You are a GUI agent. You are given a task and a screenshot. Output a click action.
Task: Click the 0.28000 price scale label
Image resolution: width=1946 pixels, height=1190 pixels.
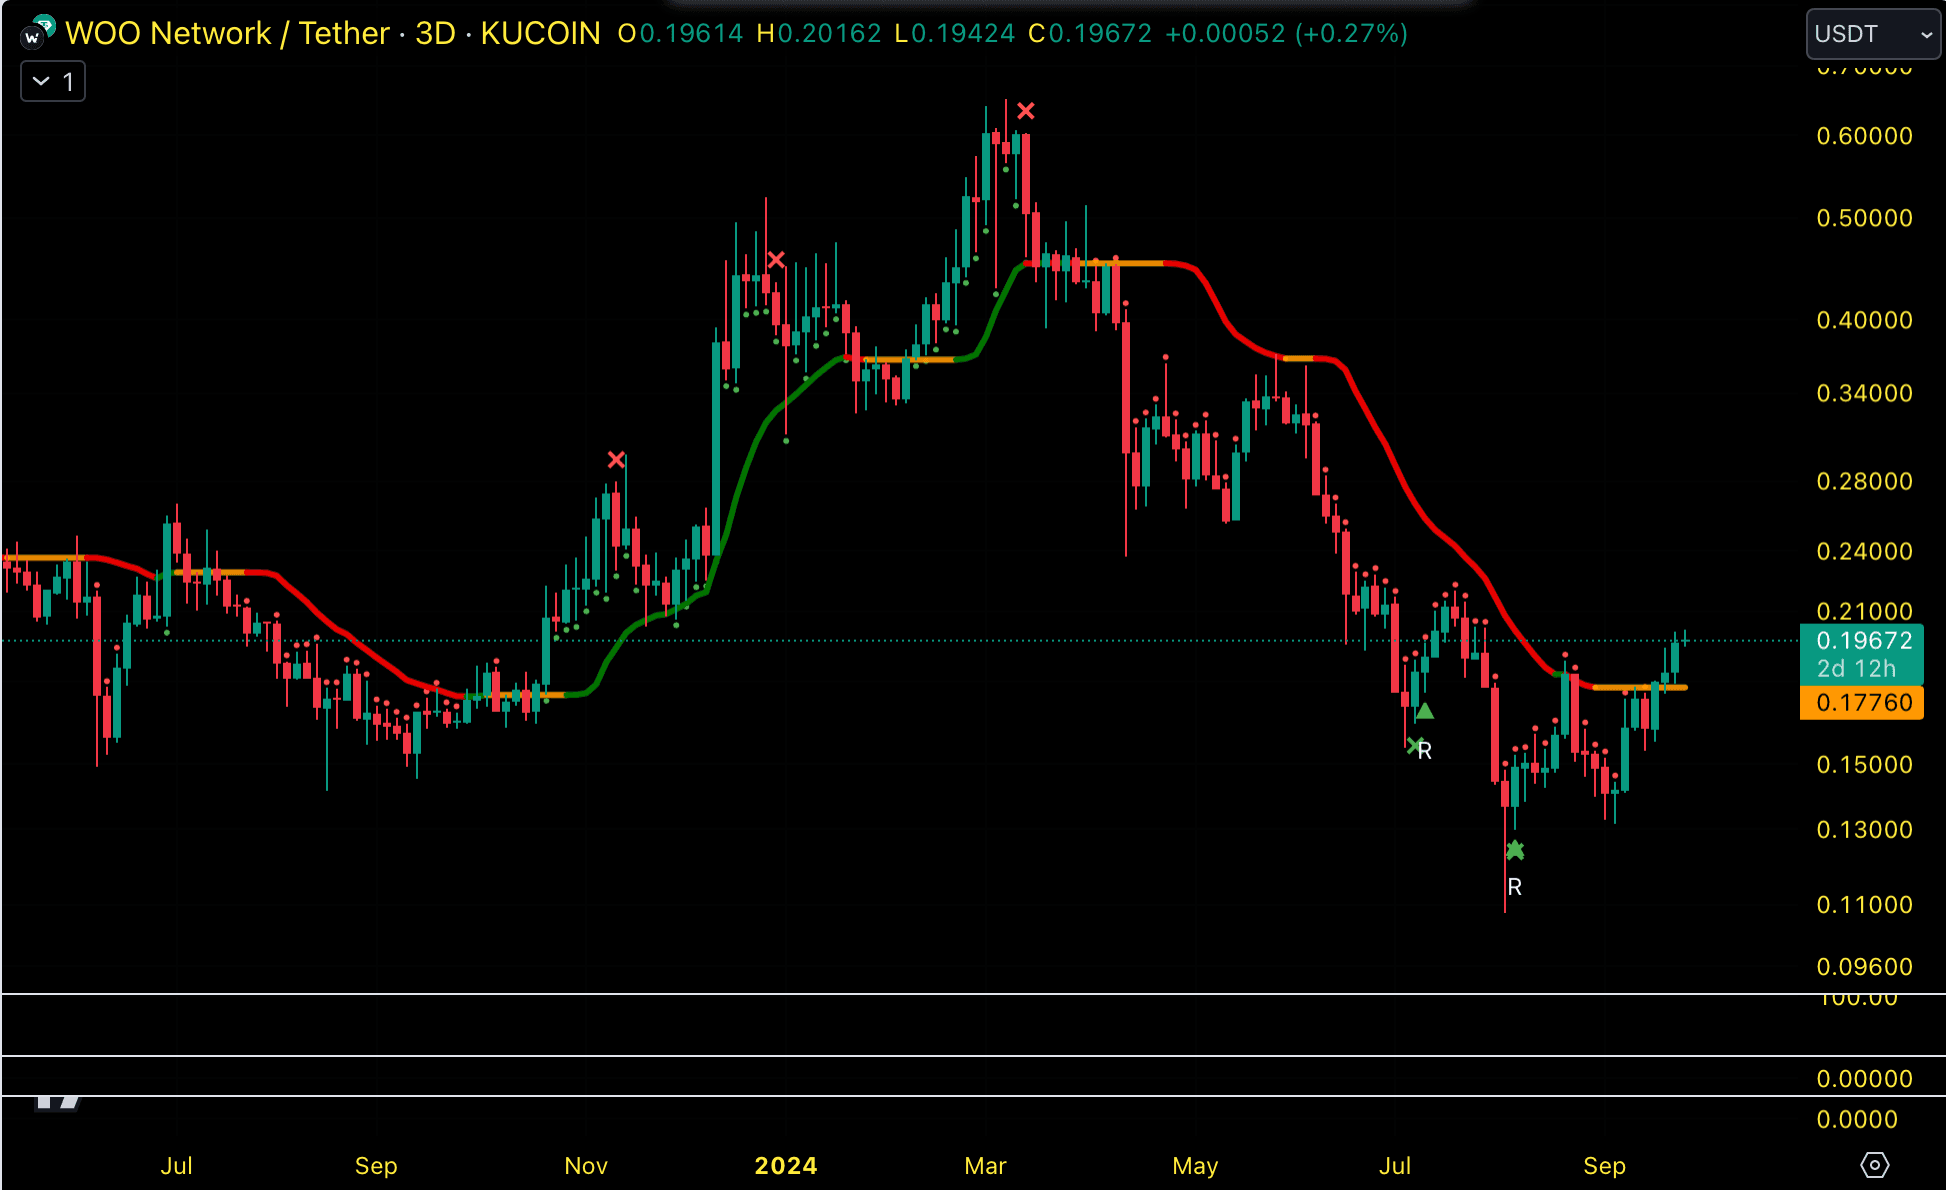pyautogui.click(x=1864, y=481)
